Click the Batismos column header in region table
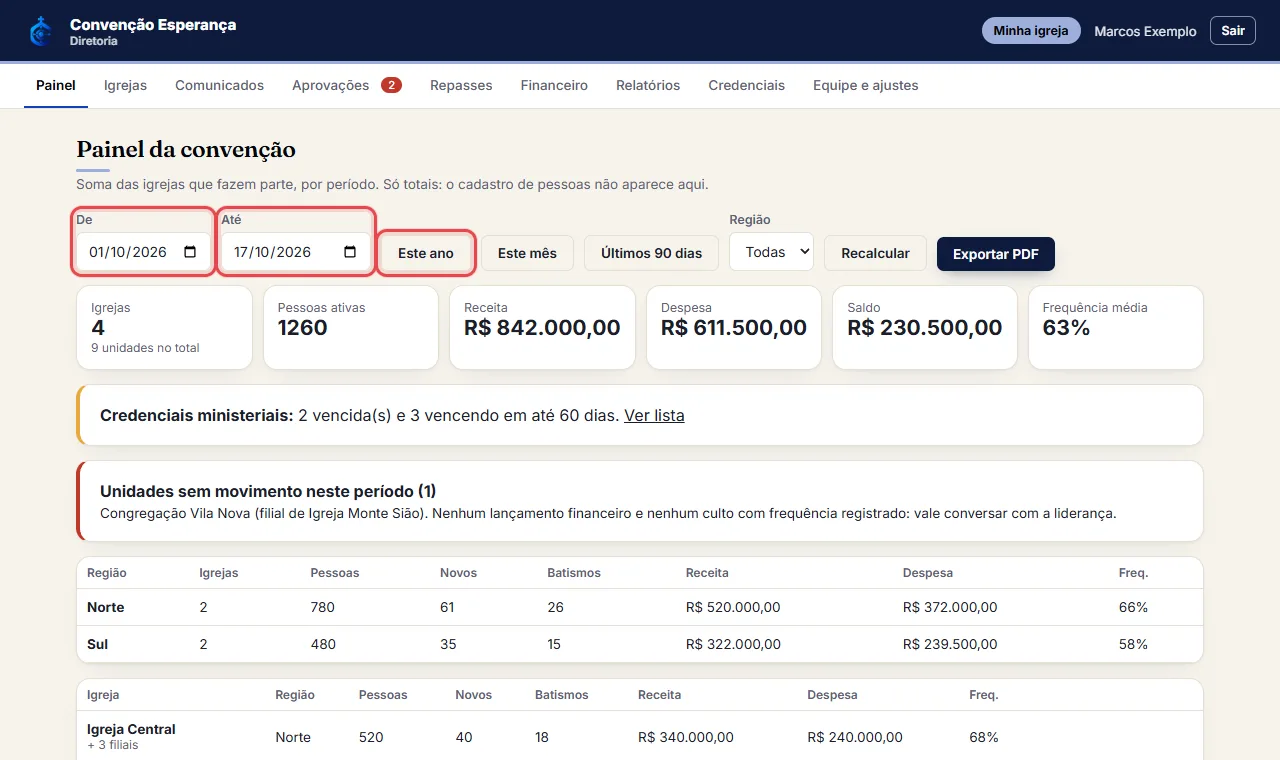The height and width of the screenshot is (760, 1280). point(574,573)
